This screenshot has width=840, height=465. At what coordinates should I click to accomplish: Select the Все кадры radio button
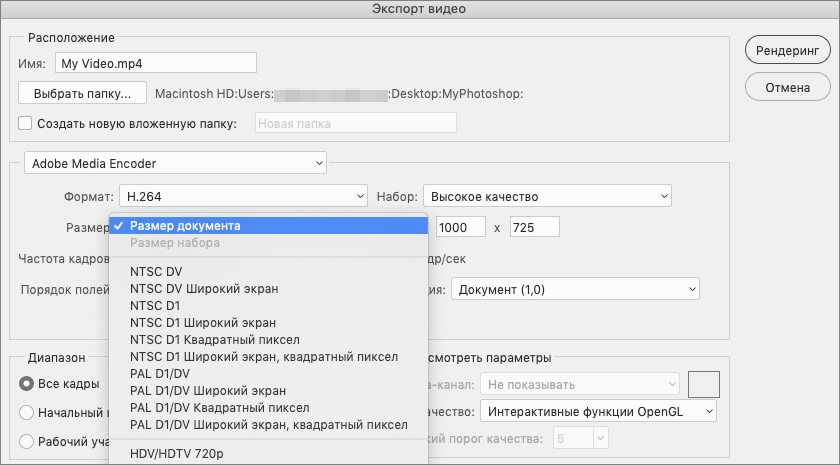pyautogui.click(x=27, y=383)
